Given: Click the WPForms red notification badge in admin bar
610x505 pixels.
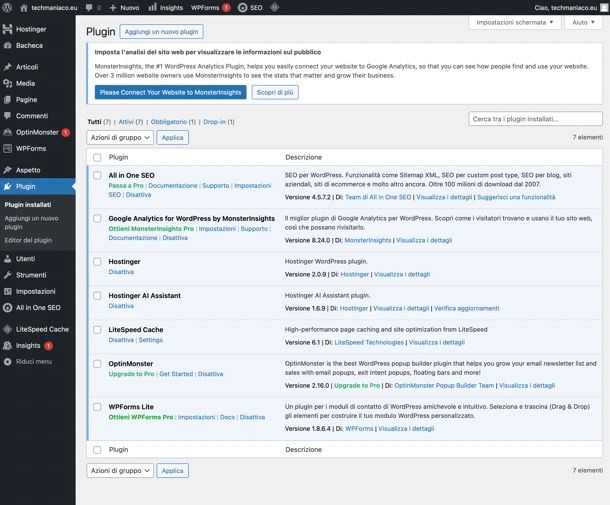Looking at the screenshot, I should (x=226, y=7).
